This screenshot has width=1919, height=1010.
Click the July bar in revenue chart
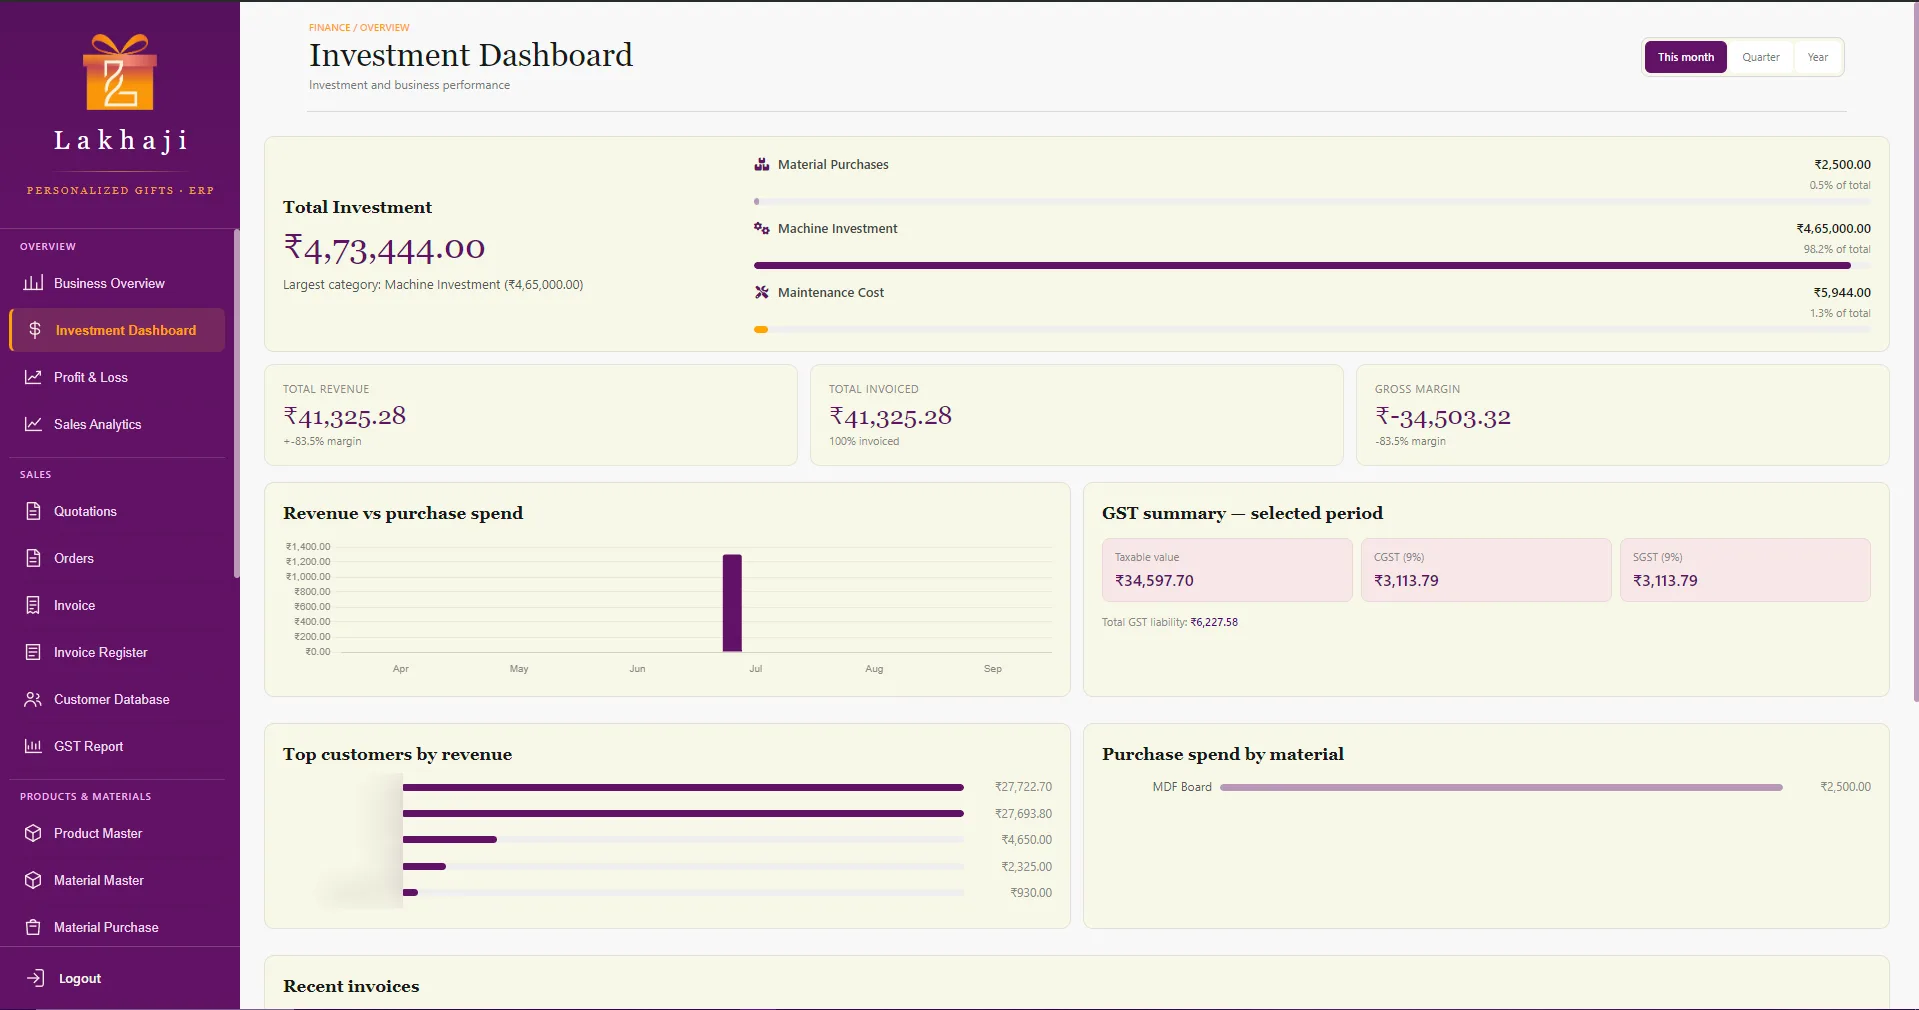pos(732,603)
